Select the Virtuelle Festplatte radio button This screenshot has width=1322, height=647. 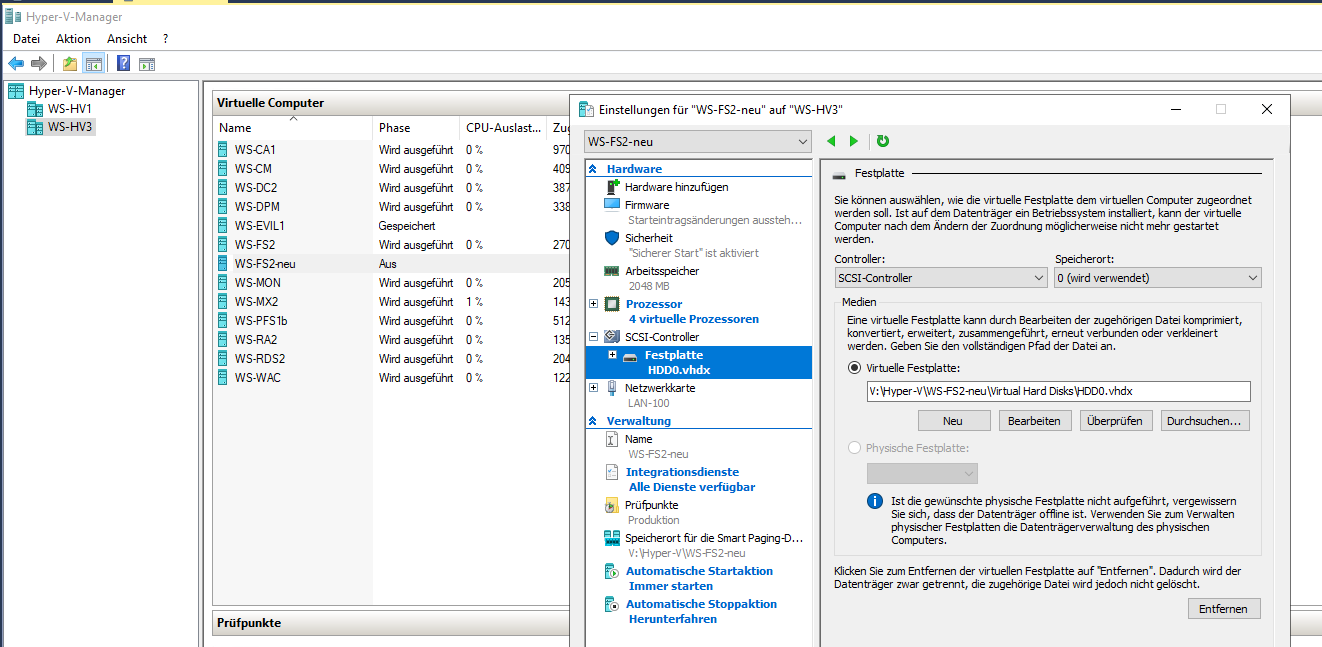pyautogui.click(x=854, y=367)
